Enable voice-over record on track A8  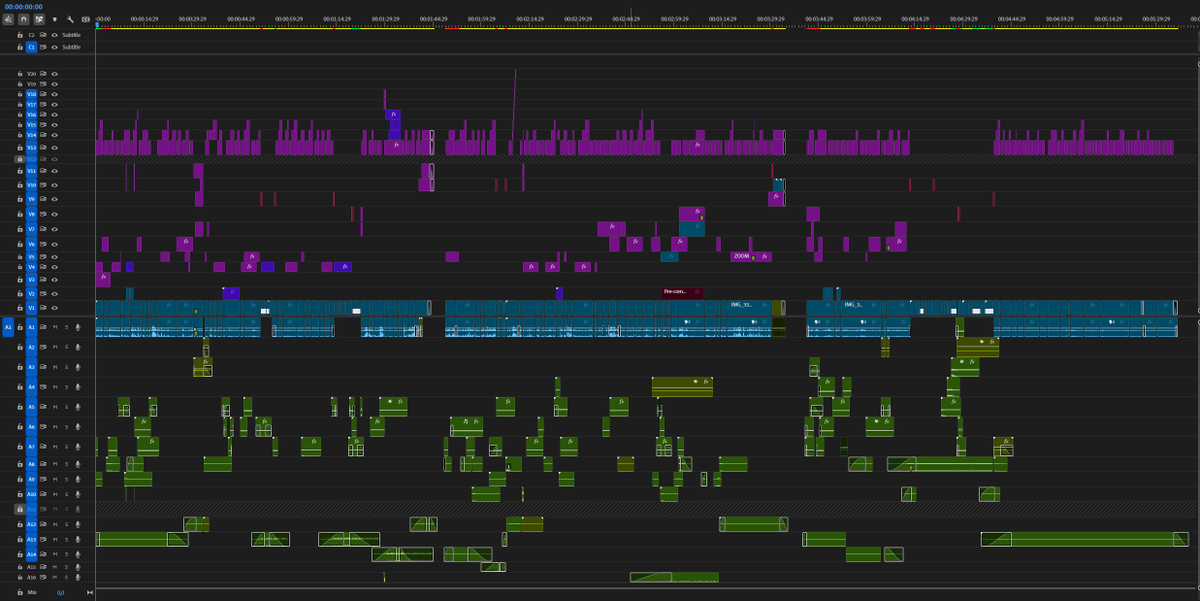pos(78,464)
